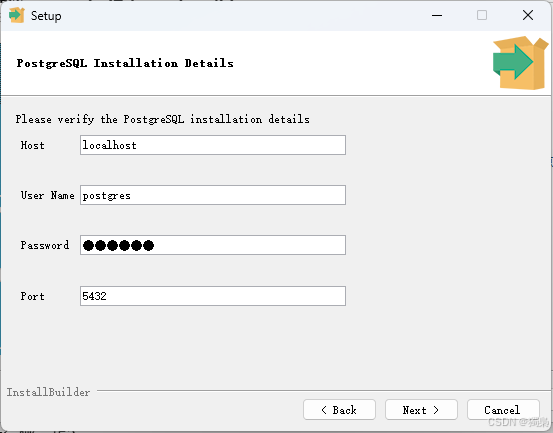Click the InstallBuilder text at bottom
Screen dimensions: 553x433
(48, 392)
